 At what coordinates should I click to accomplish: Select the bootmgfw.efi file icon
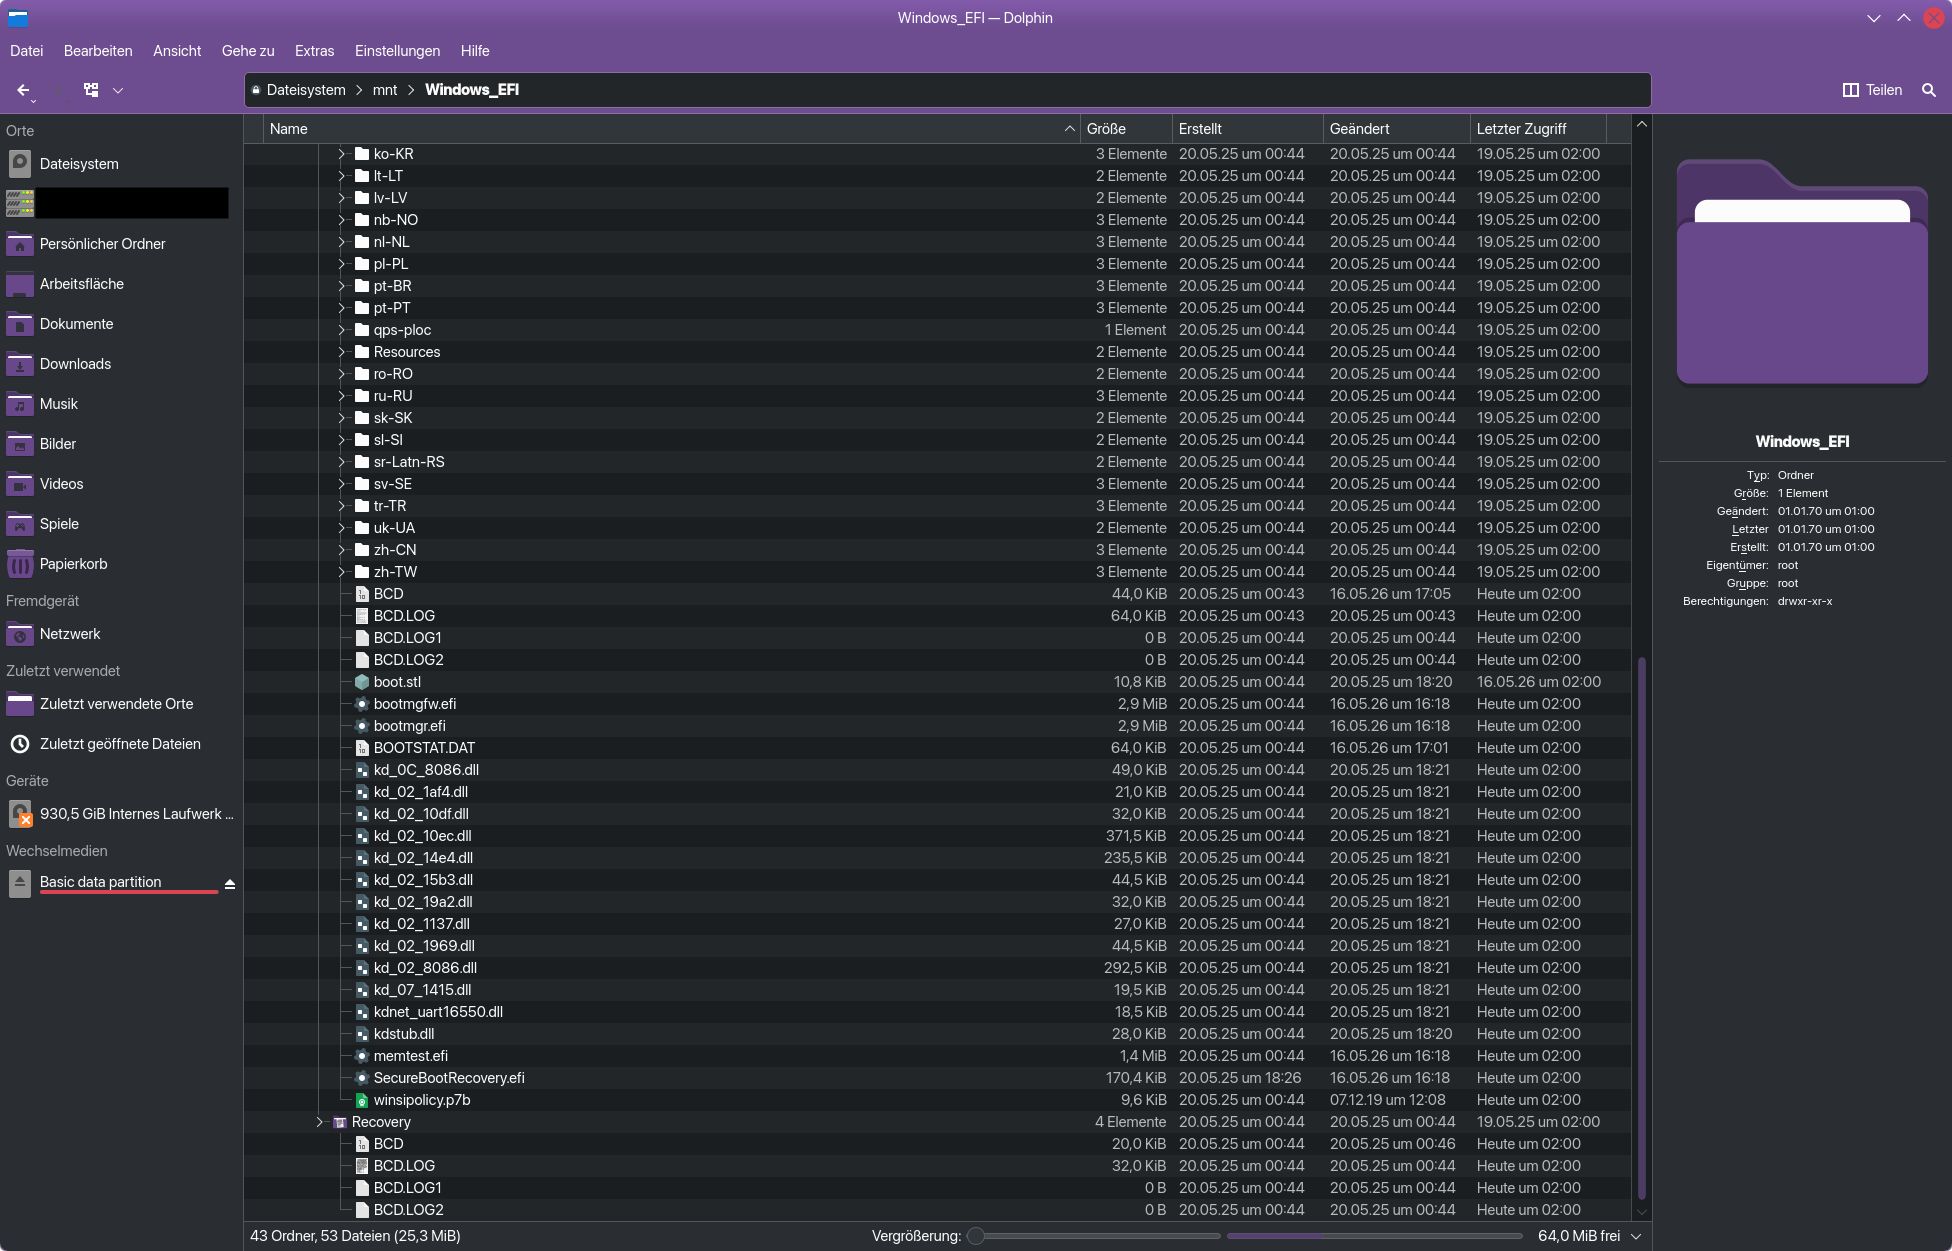[x=362, y=704]
